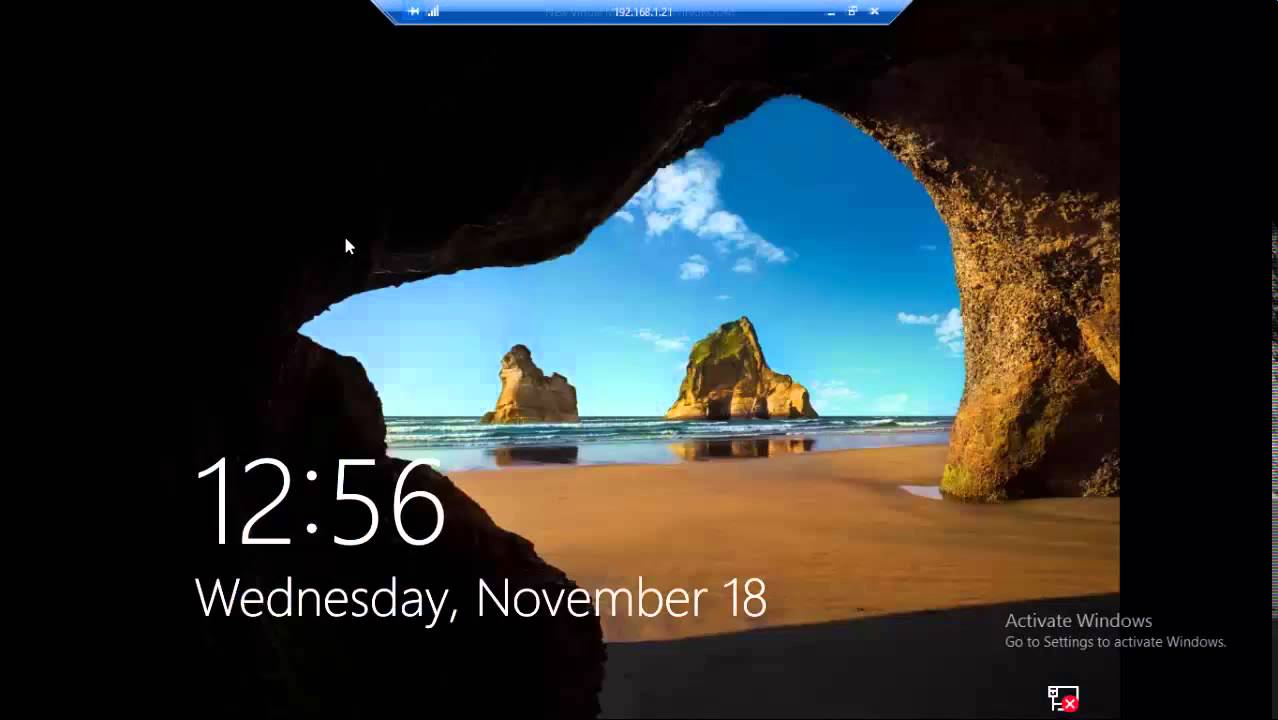This screenshot has height=720, width=1278.
Task: Minimize the remote desktop session
Action: pyautogui.click(x=831, y=12)
